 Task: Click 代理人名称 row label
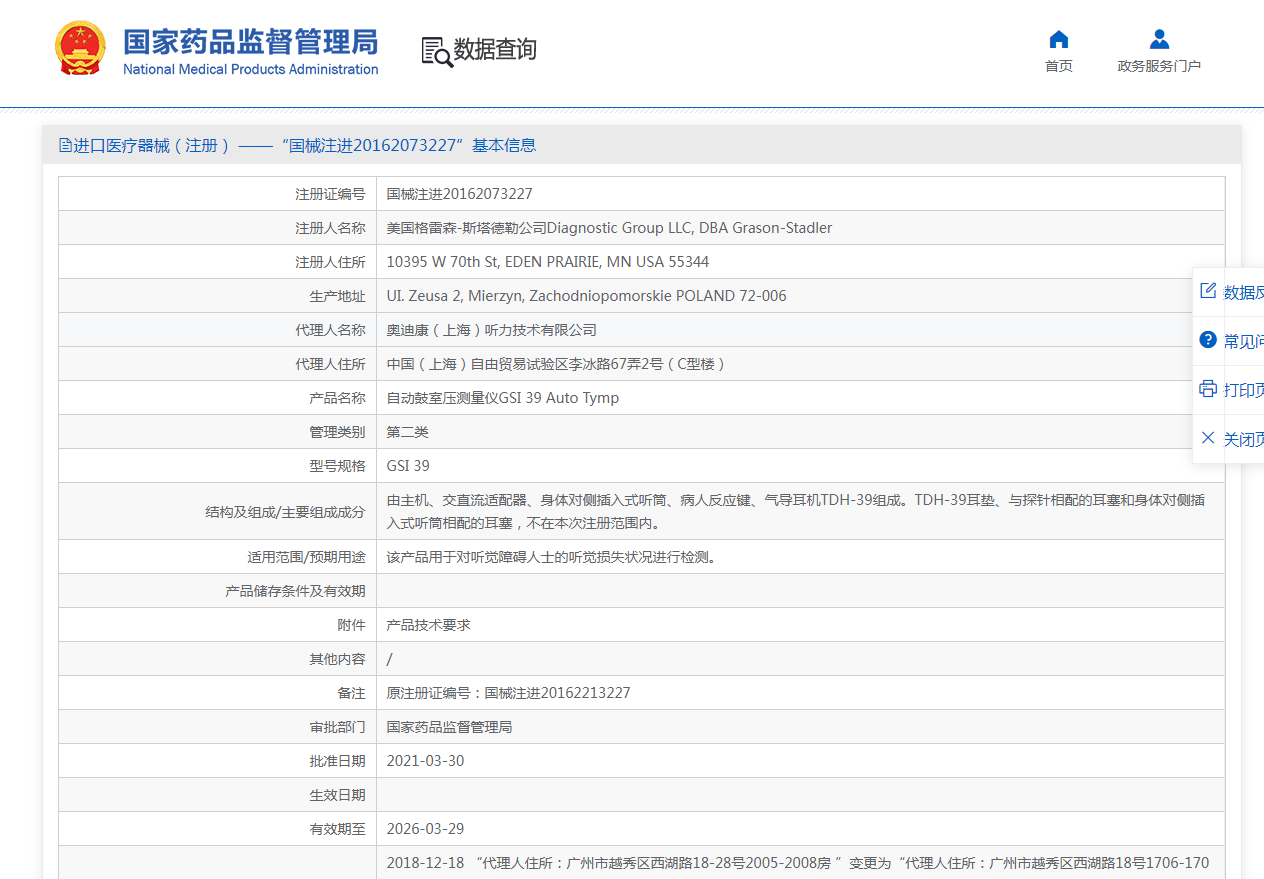click(330, 330)
